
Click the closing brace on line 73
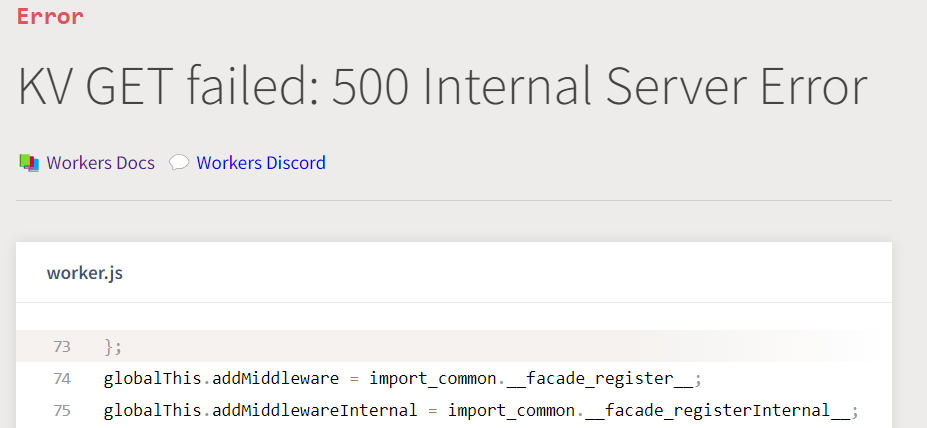[x=112, y=346]
